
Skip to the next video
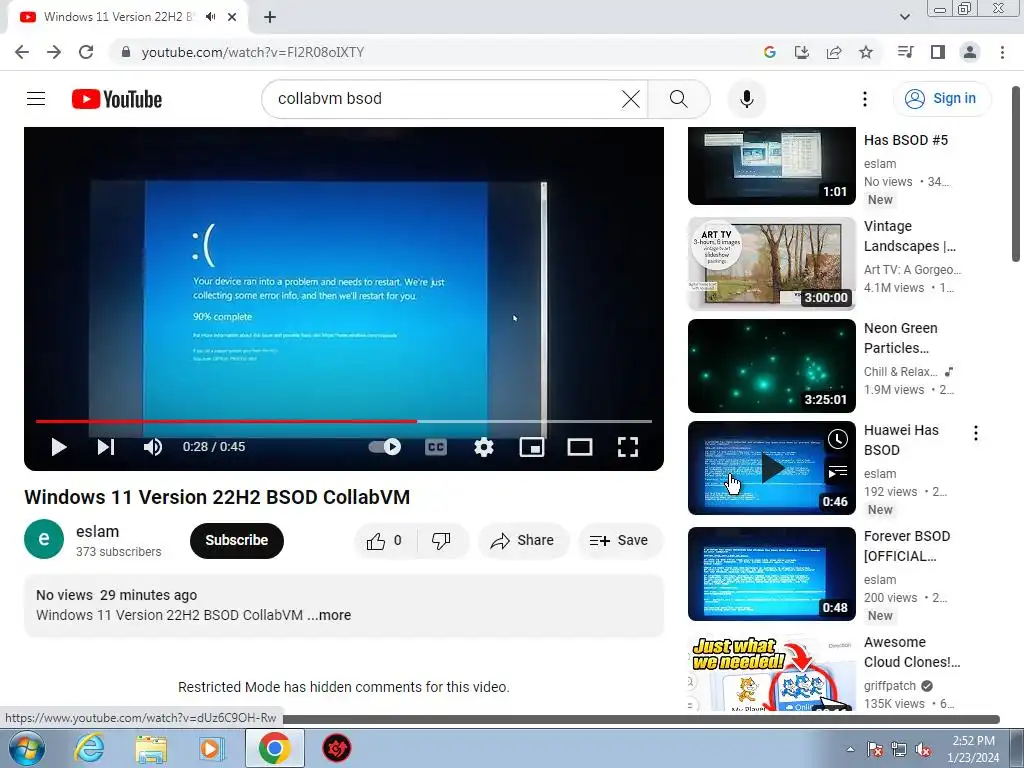[106, 447]
